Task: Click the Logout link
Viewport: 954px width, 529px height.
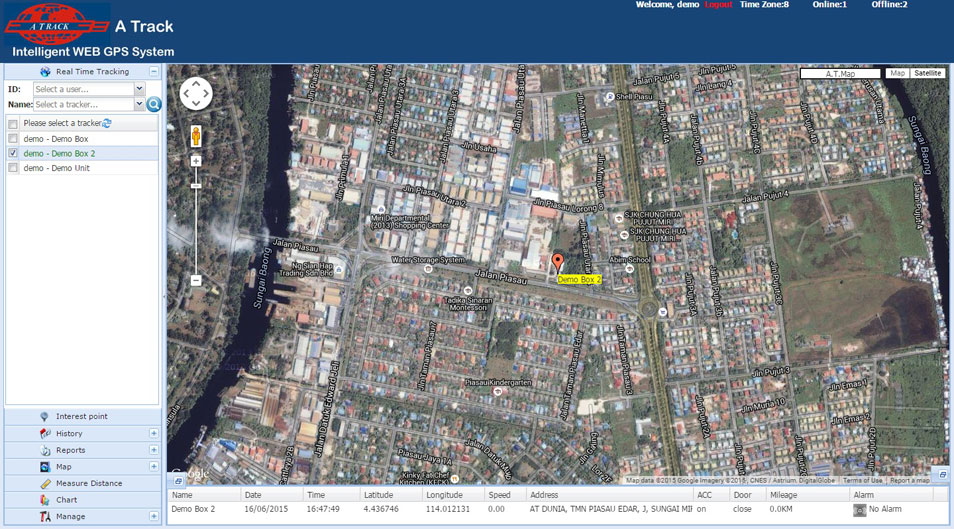Action: (x=718, y=5)
